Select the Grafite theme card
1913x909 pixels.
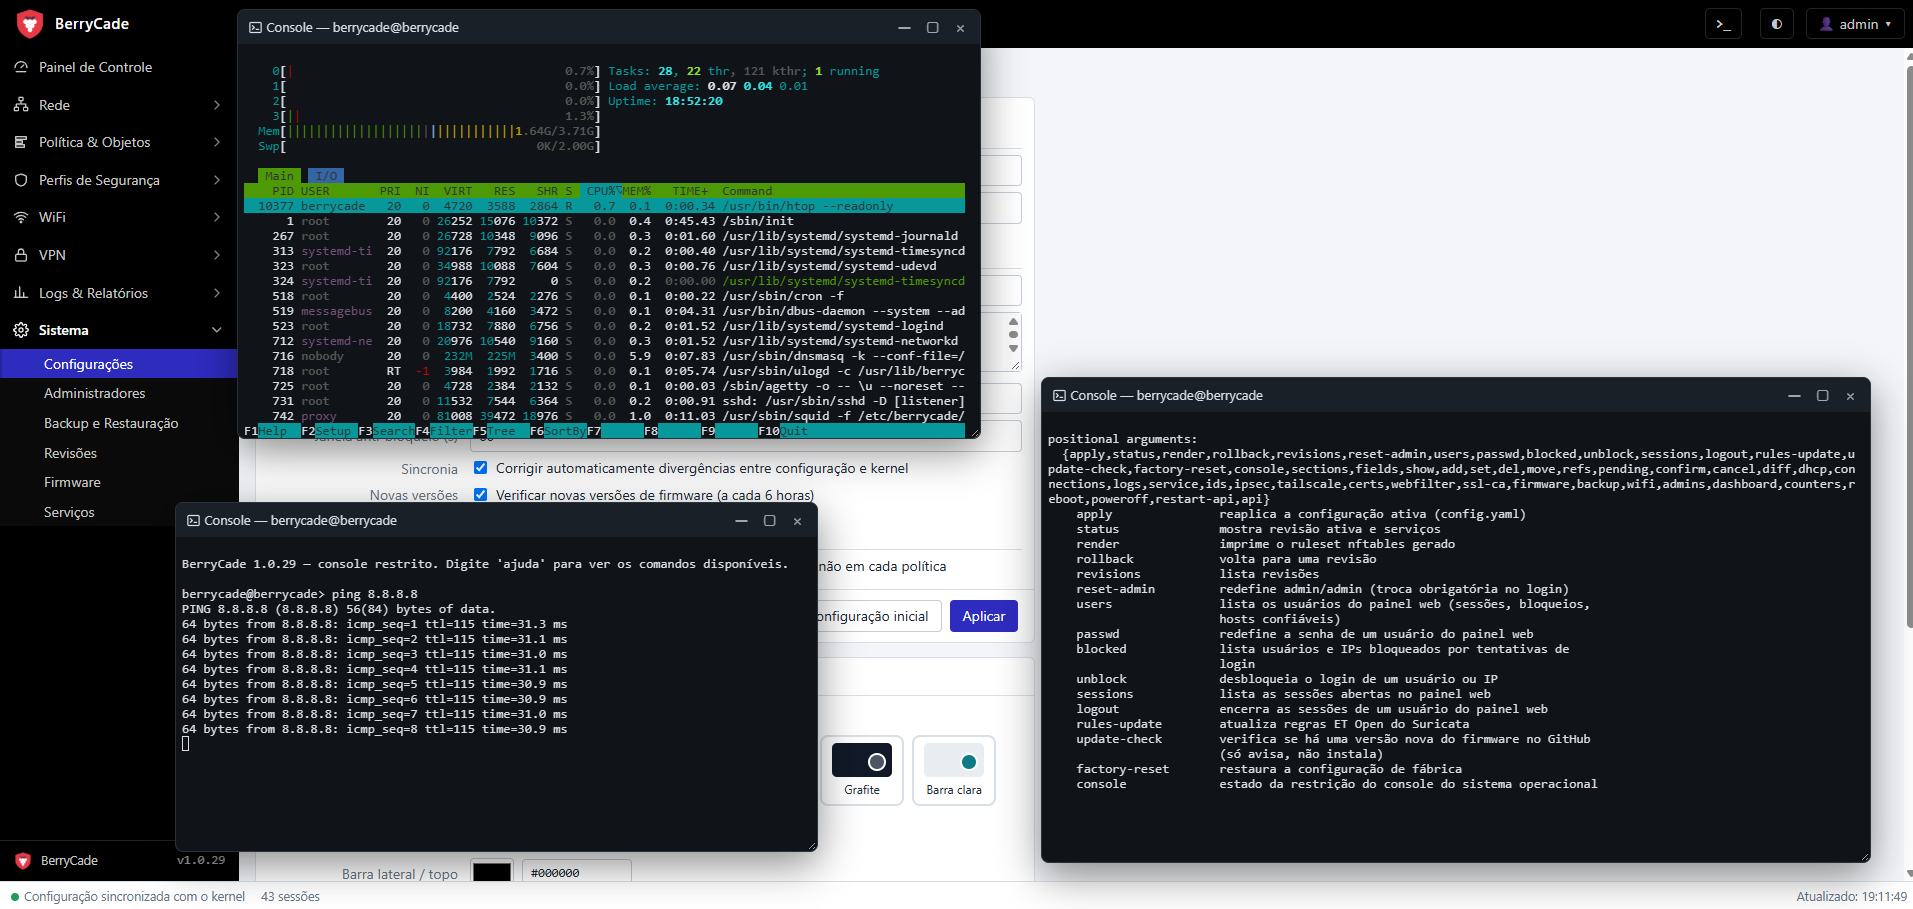[x=862, y=770]
